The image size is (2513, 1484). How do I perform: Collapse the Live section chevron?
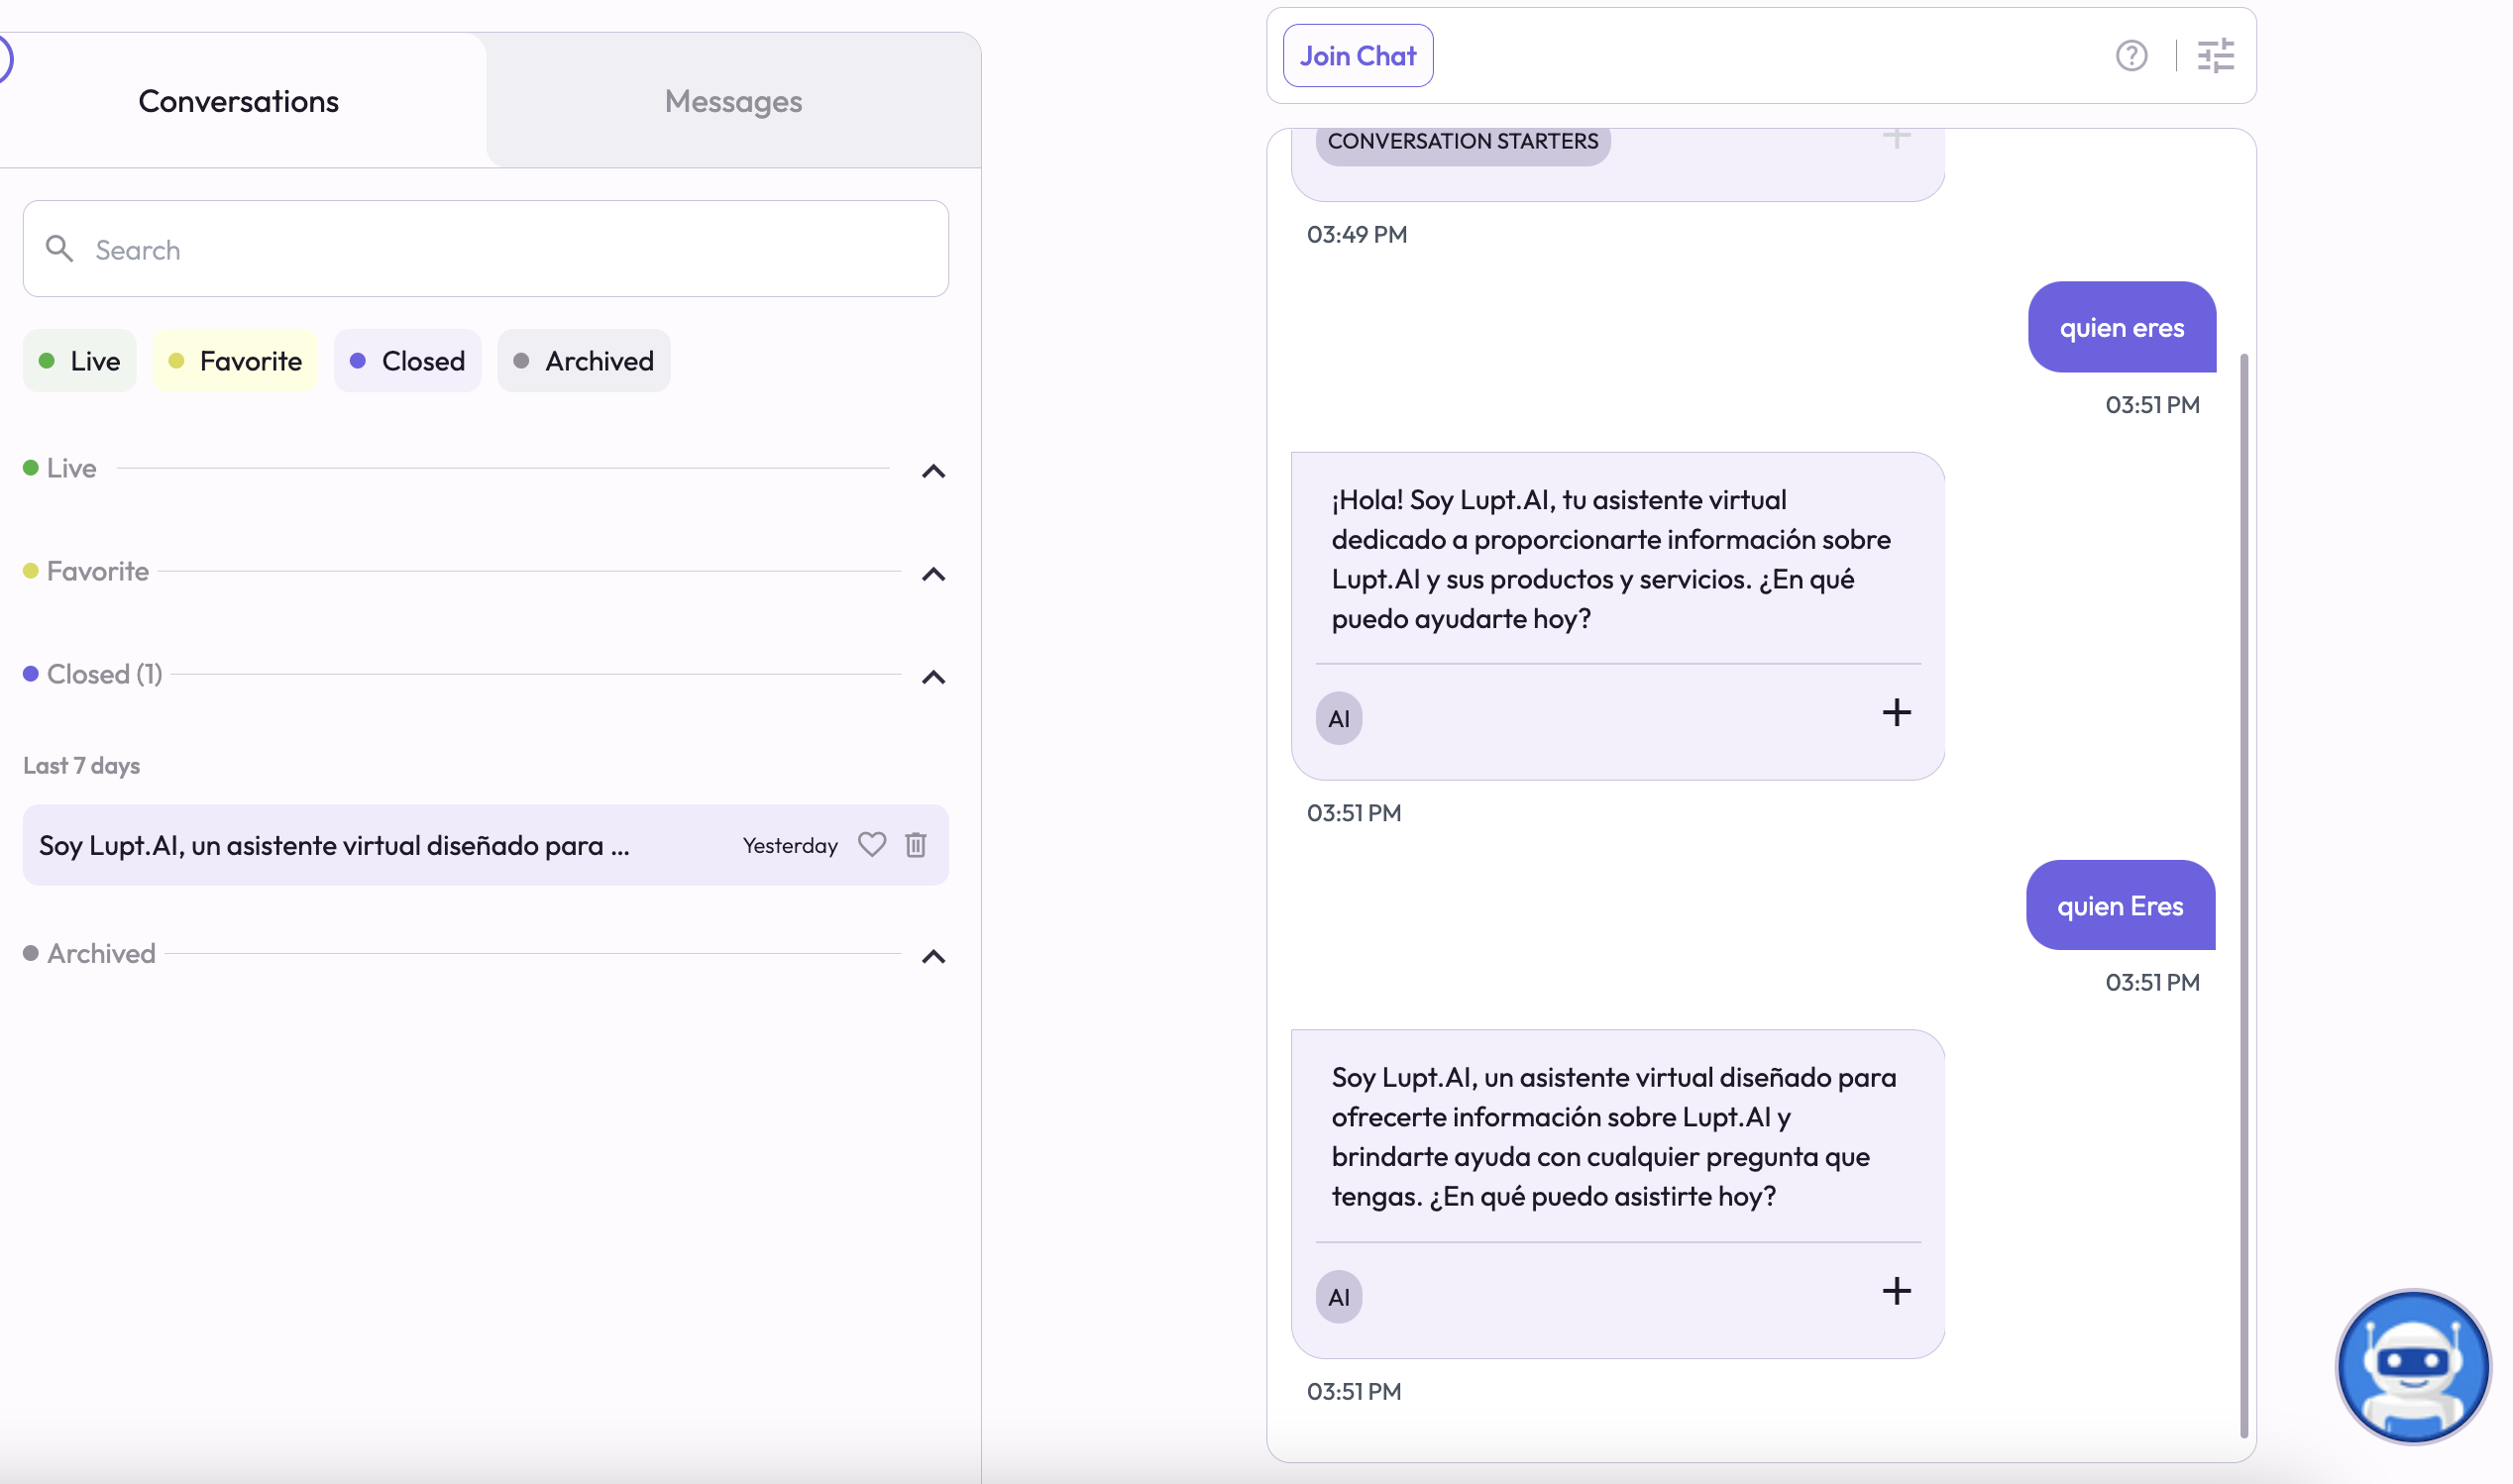(932, 471)
